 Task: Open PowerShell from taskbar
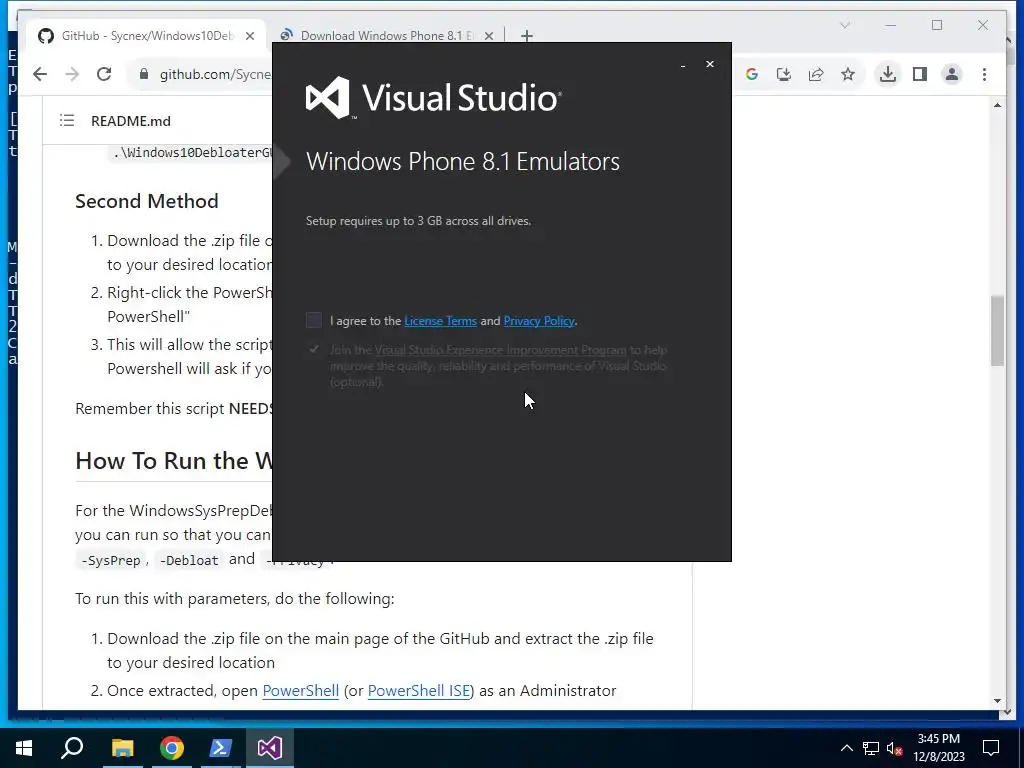[220, 748]
